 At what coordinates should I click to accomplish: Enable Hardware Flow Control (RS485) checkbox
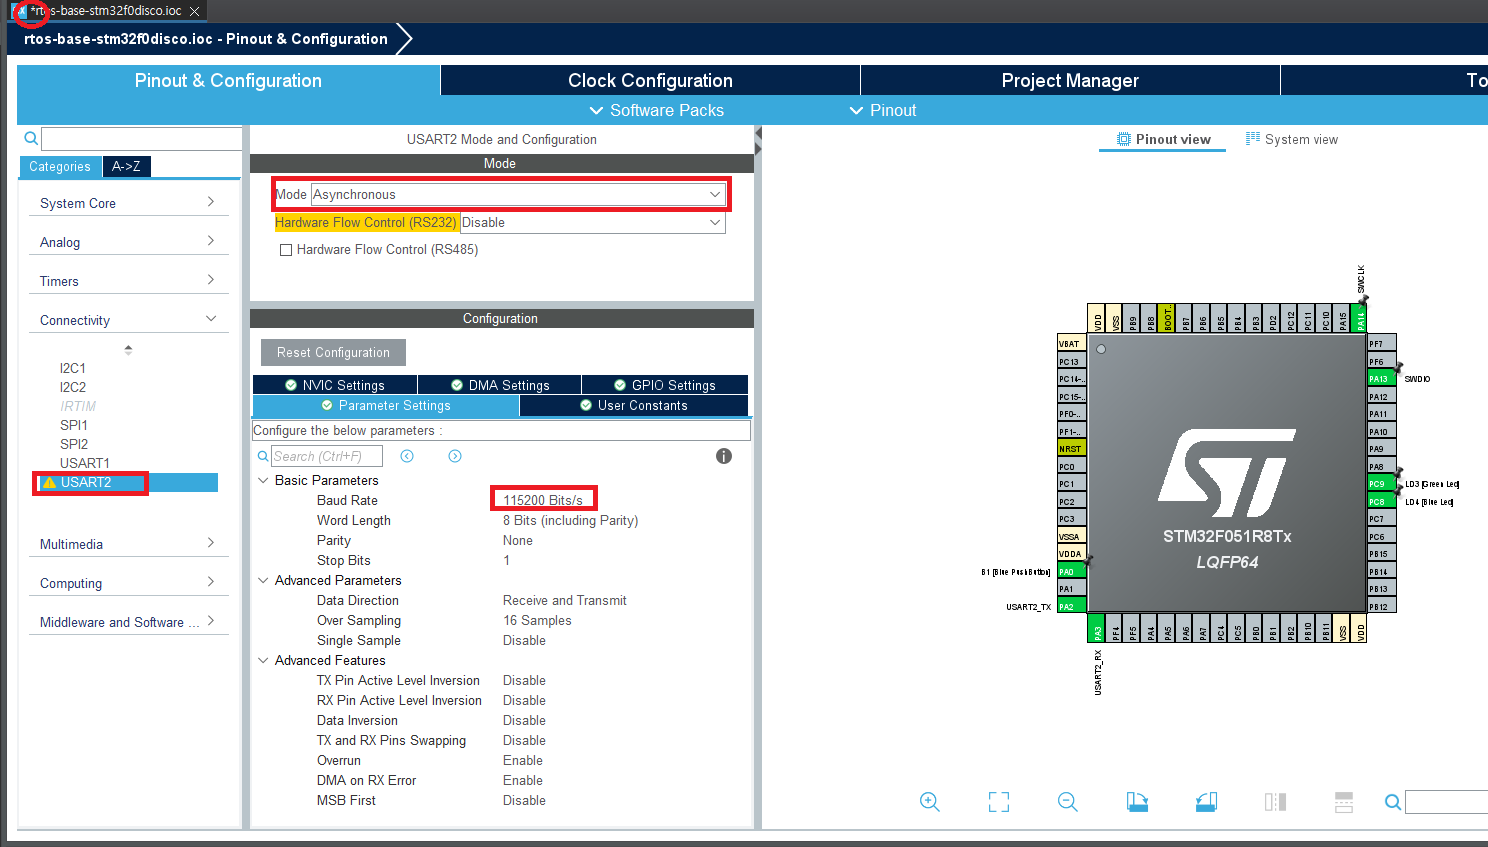tap(286, 250)
